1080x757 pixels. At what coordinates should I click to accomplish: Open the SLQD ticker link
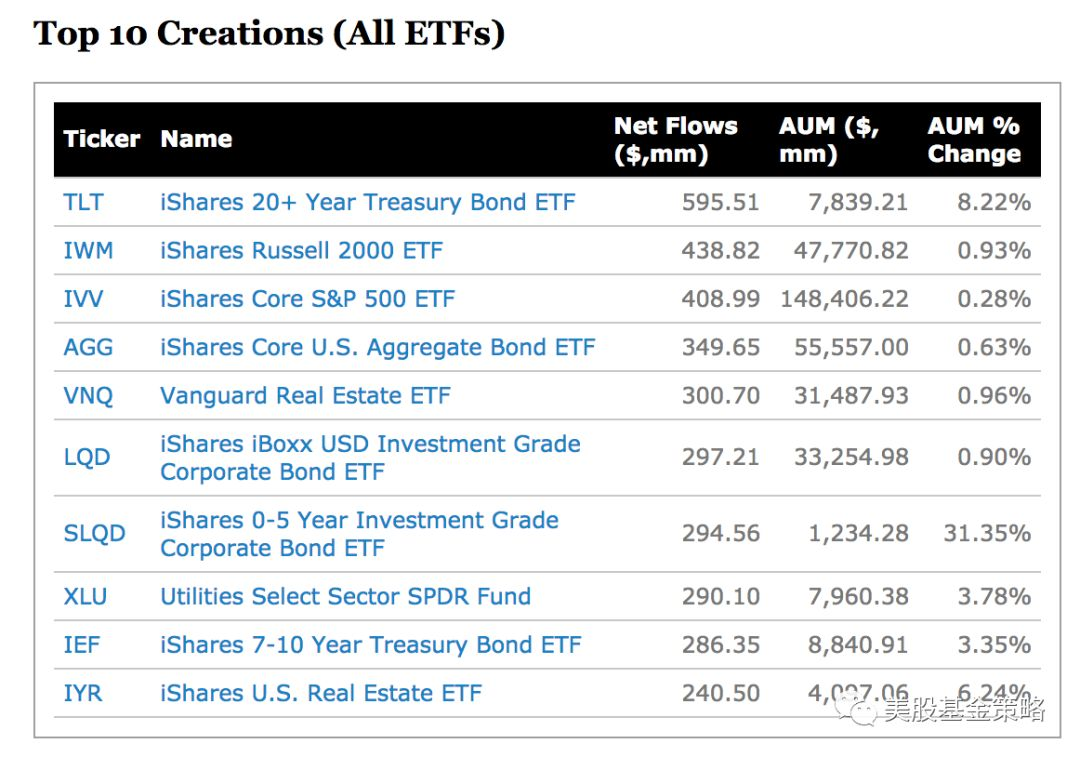(94, 533)
